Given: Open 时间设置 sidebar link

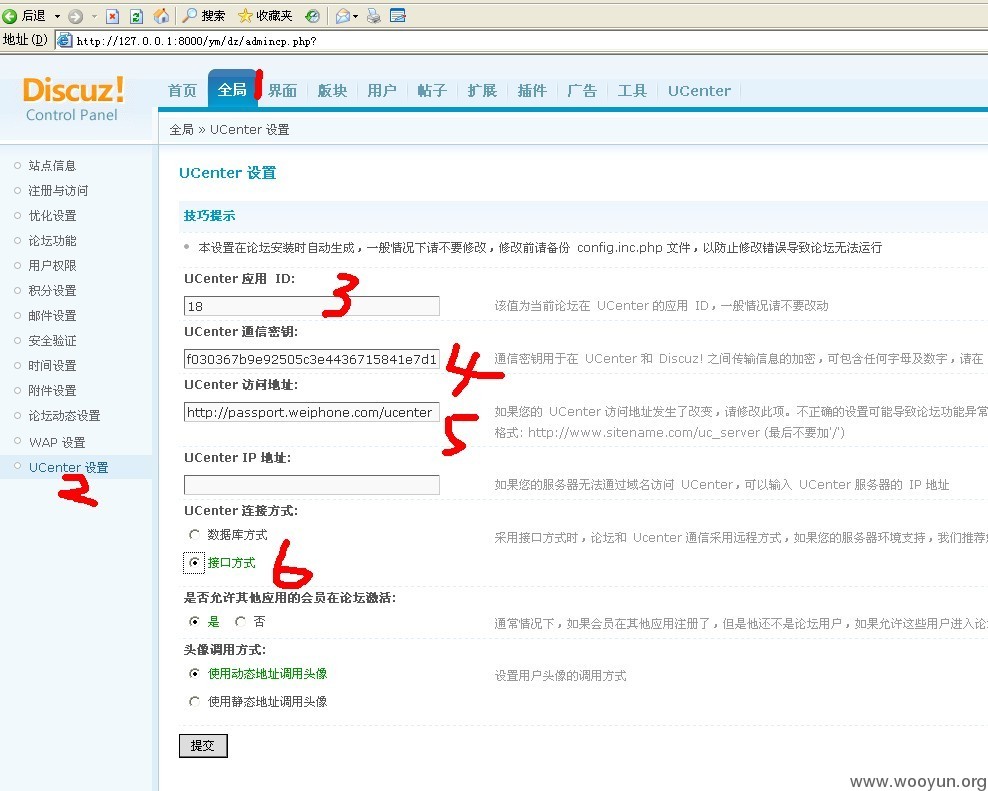Looking at the screenshot, I should coord(52,366).
